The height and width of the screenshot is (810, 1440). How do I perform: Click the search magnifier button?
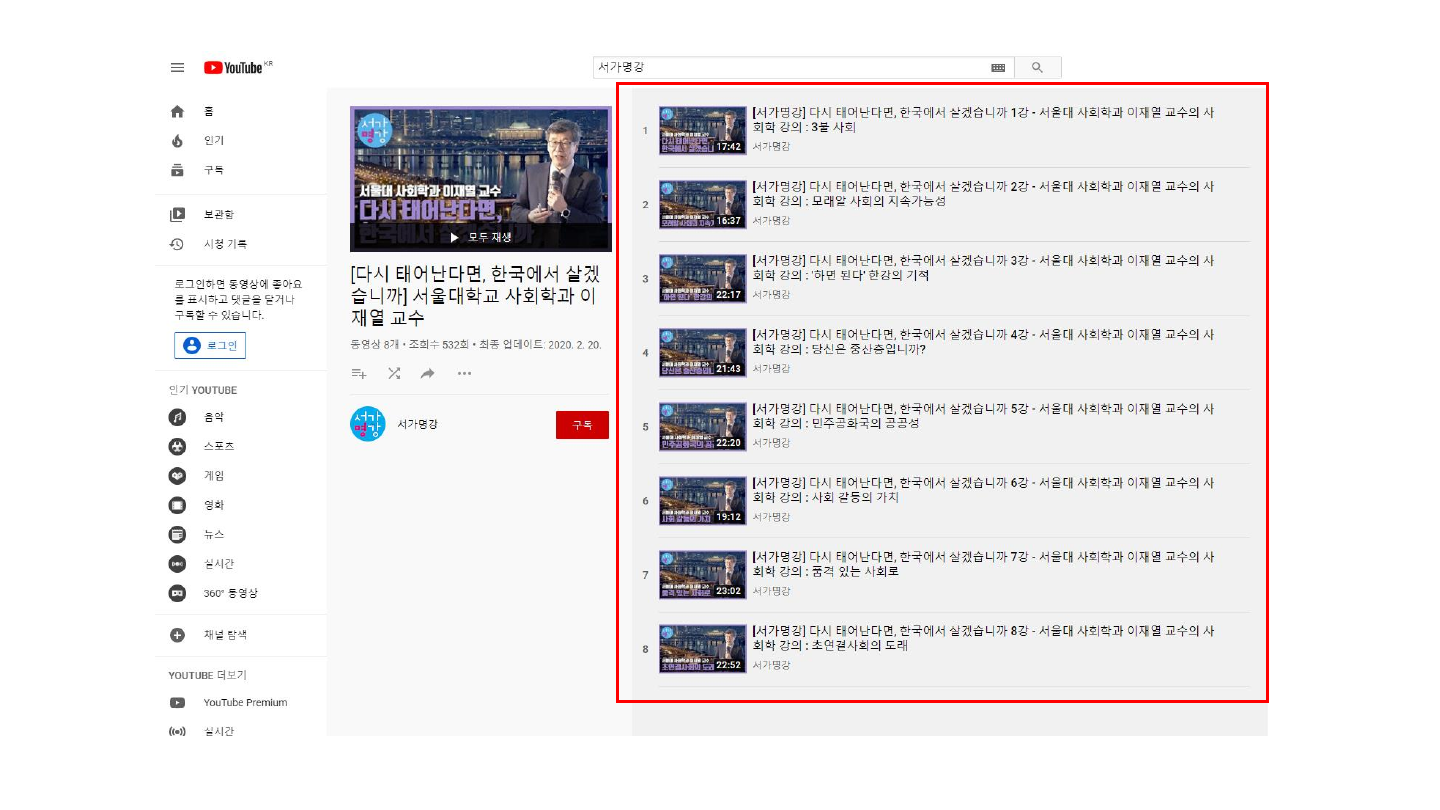[1037, 68]
